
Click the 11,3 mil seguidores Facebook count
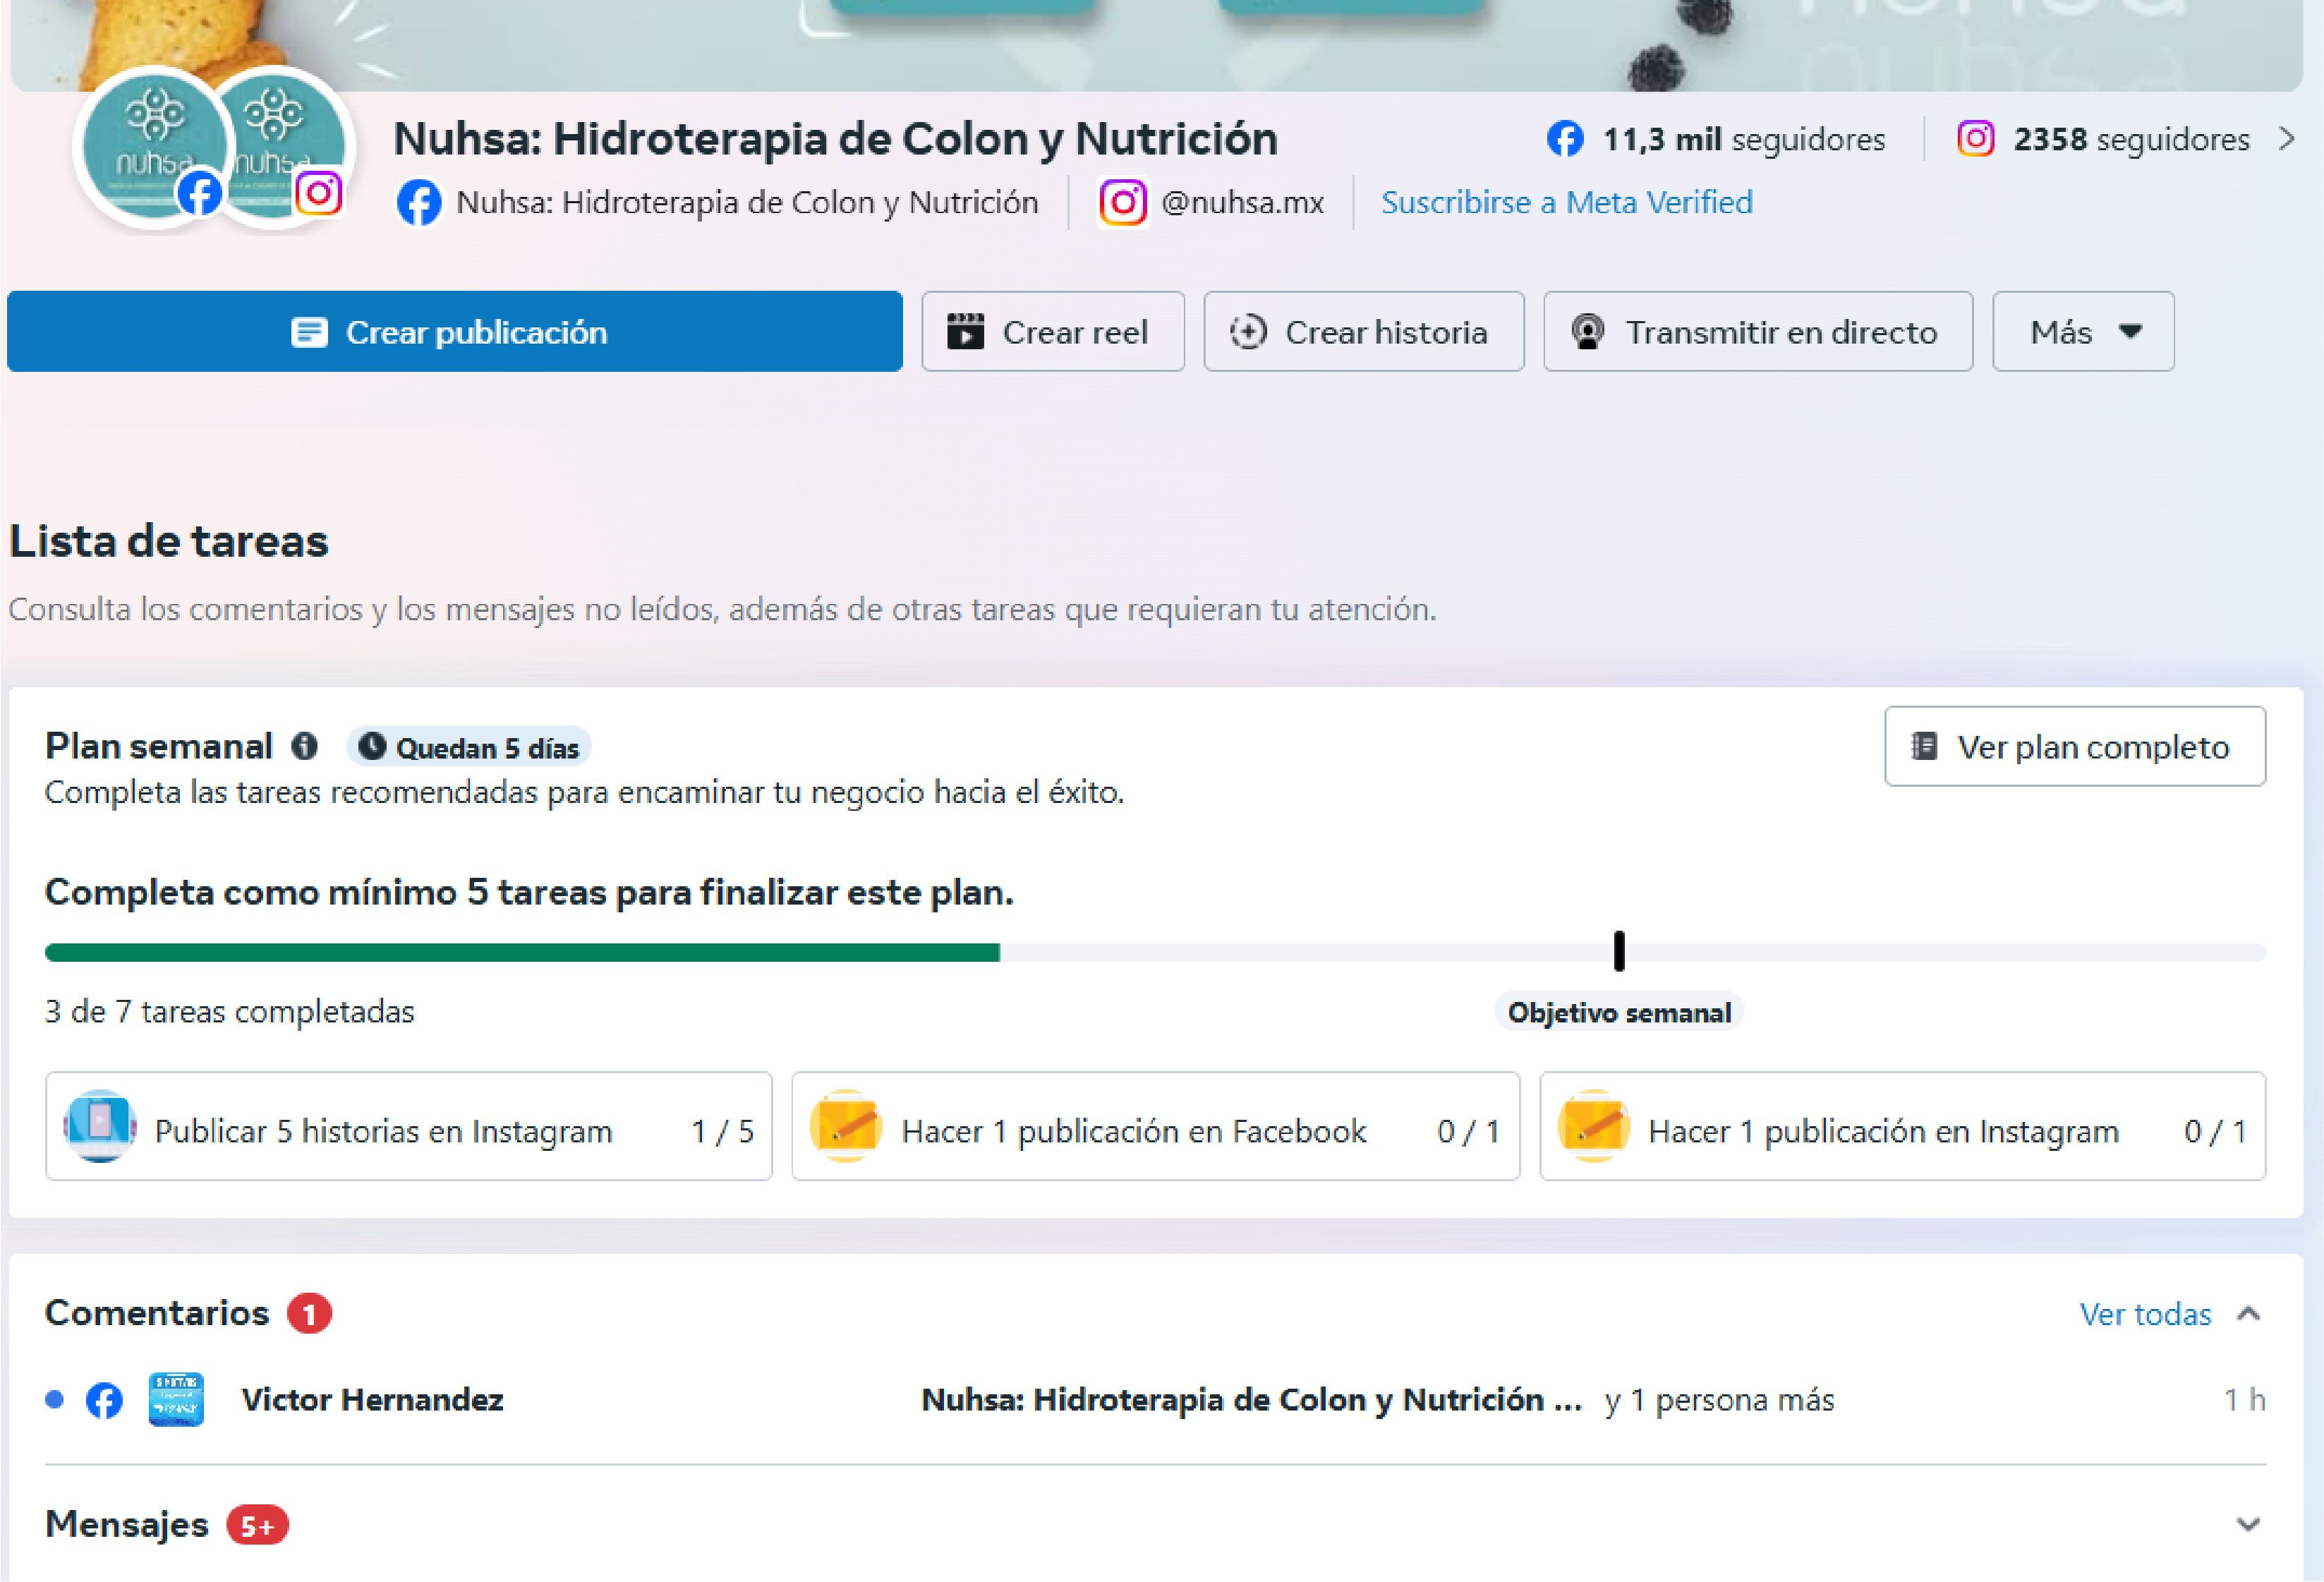(1744, 139)
